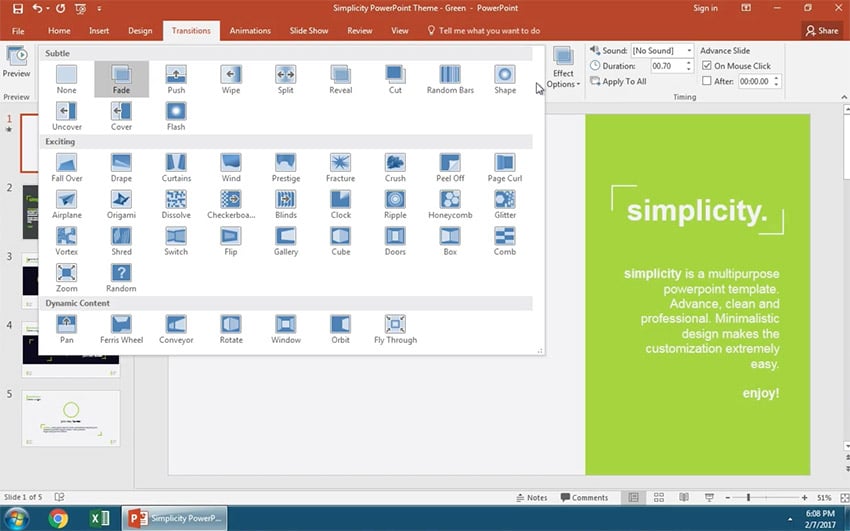This screenshot has width=850, height=531.
Task: Open the Slide Show tab
Action: tap(309, 31)
